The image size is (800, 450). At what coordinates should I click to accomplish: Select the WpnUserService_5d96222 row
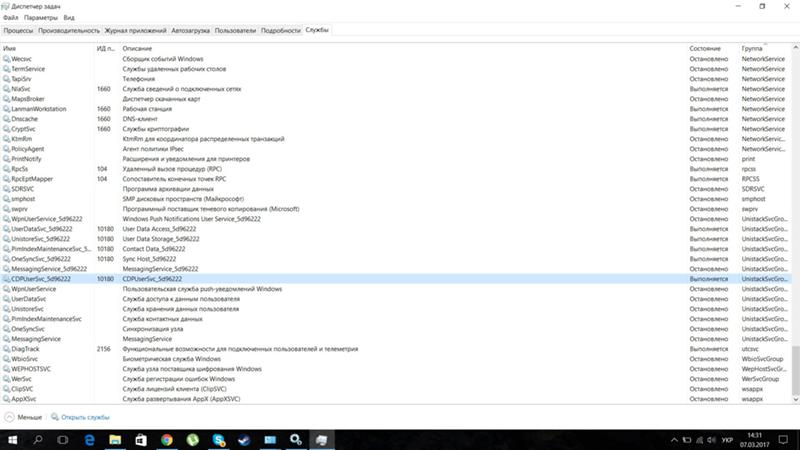396,219
